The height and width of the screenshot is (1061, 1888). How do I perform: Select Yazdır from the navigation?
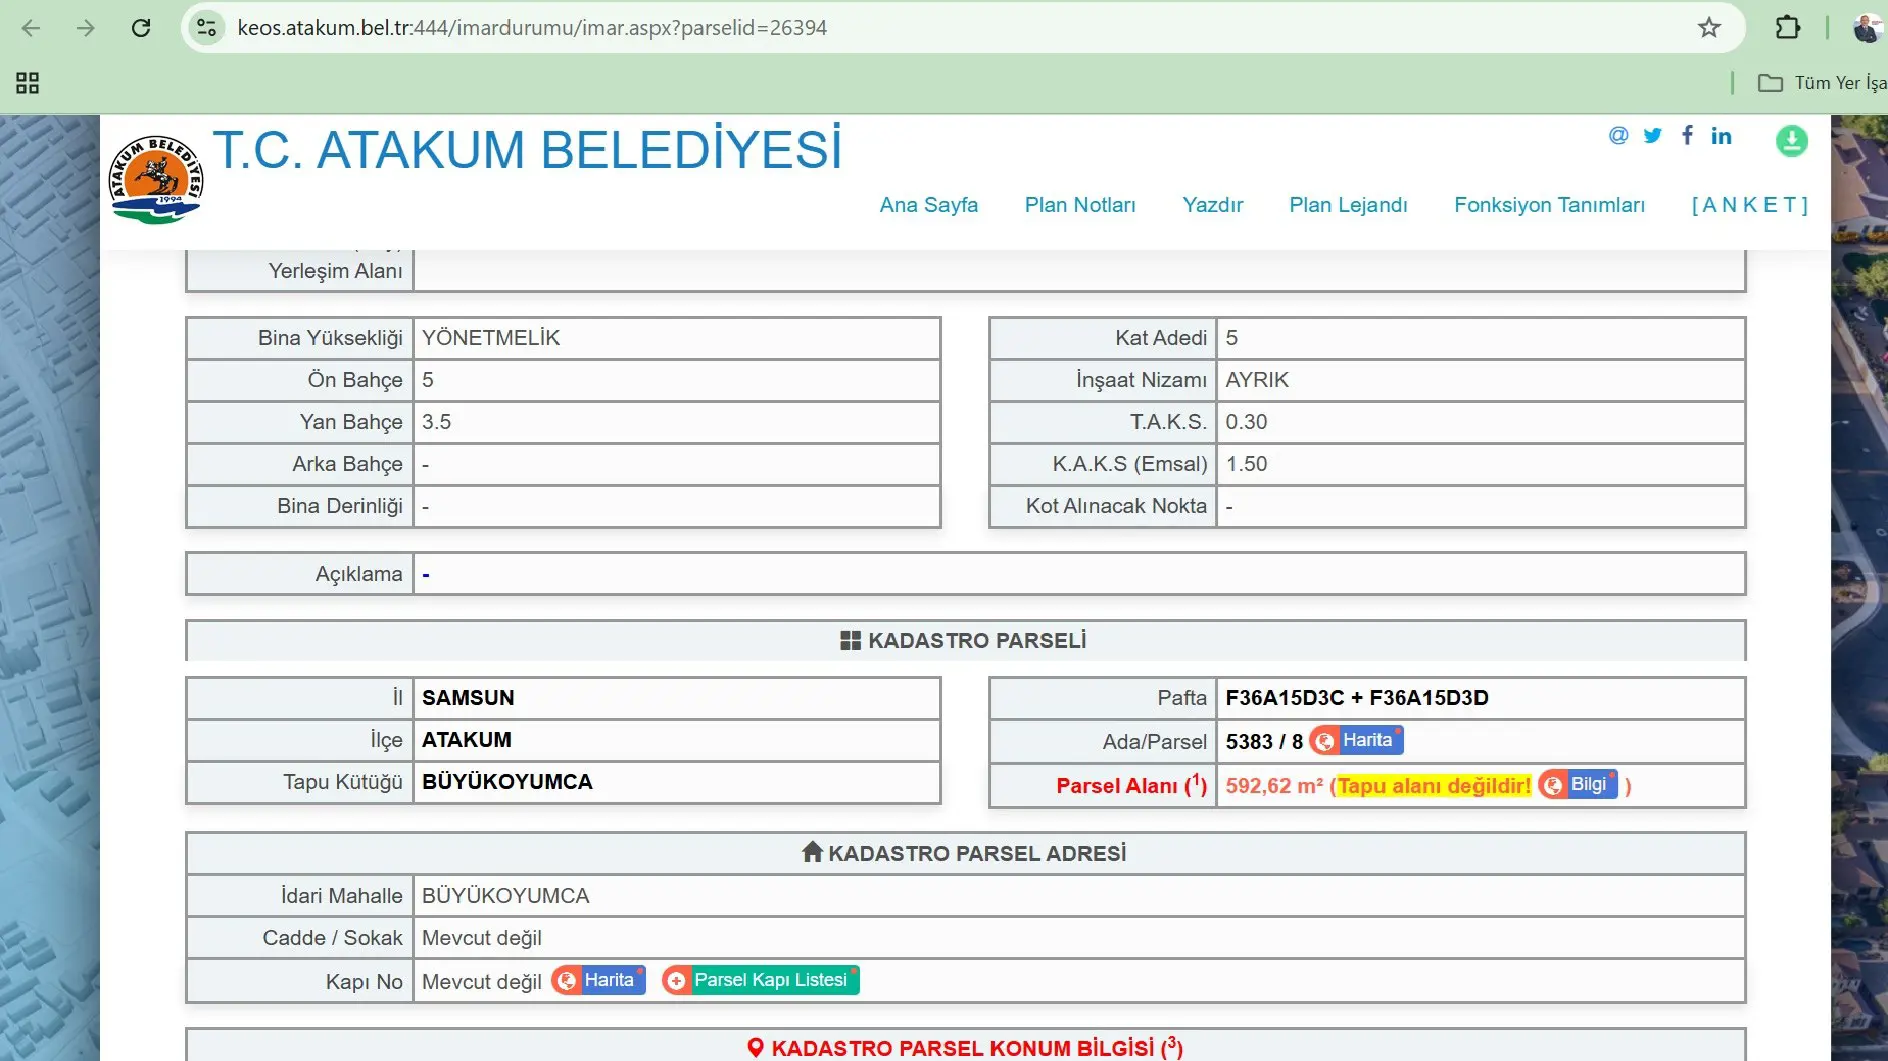pyautogui.click(x=1213, y=205)
